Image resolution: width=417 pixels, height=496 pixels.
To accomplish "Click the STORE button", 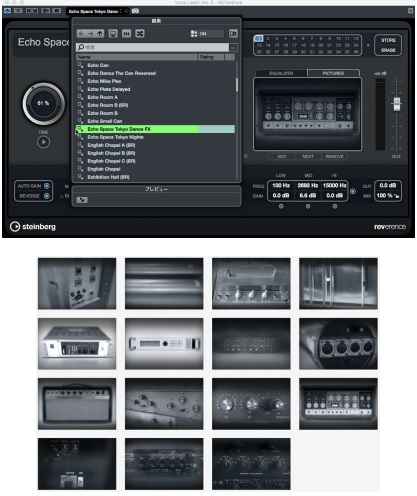I will 388,40.
